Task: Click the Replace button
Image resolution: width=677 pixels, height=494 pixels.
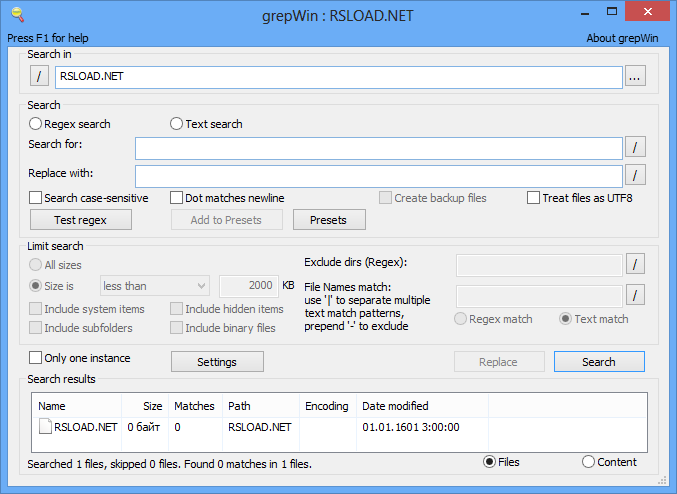Action: 499,361
